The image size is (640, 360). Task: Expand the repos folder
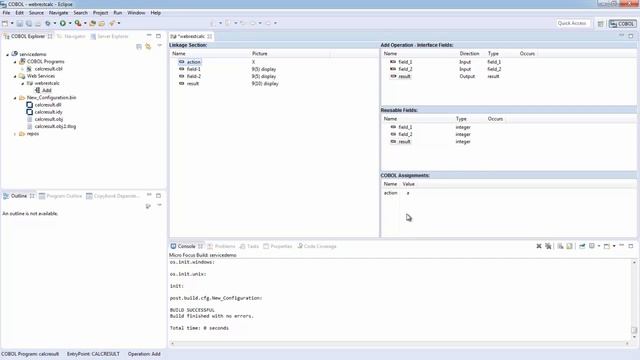tap(15, 134)
